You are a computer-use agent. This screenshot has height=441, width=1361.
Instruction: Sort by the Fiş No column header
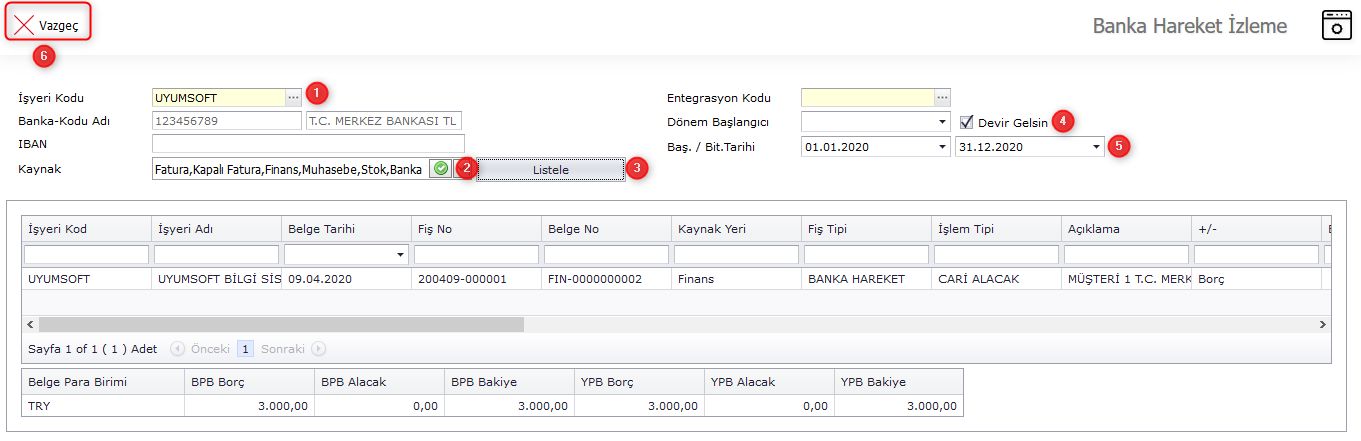point(476,229)
